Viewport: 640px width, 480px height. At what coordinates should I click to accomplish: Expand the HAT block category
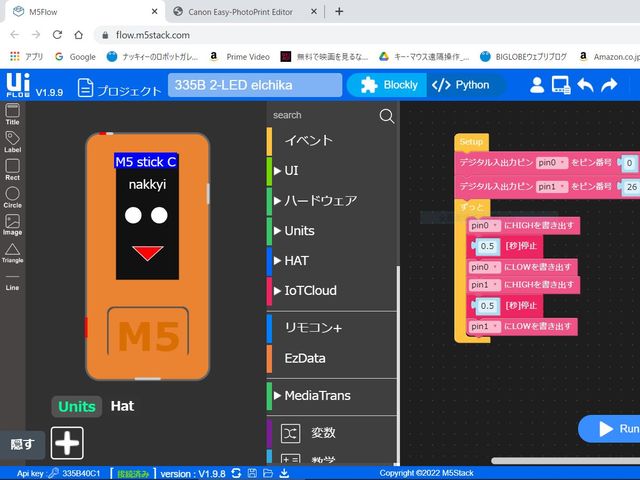[331, 260]
